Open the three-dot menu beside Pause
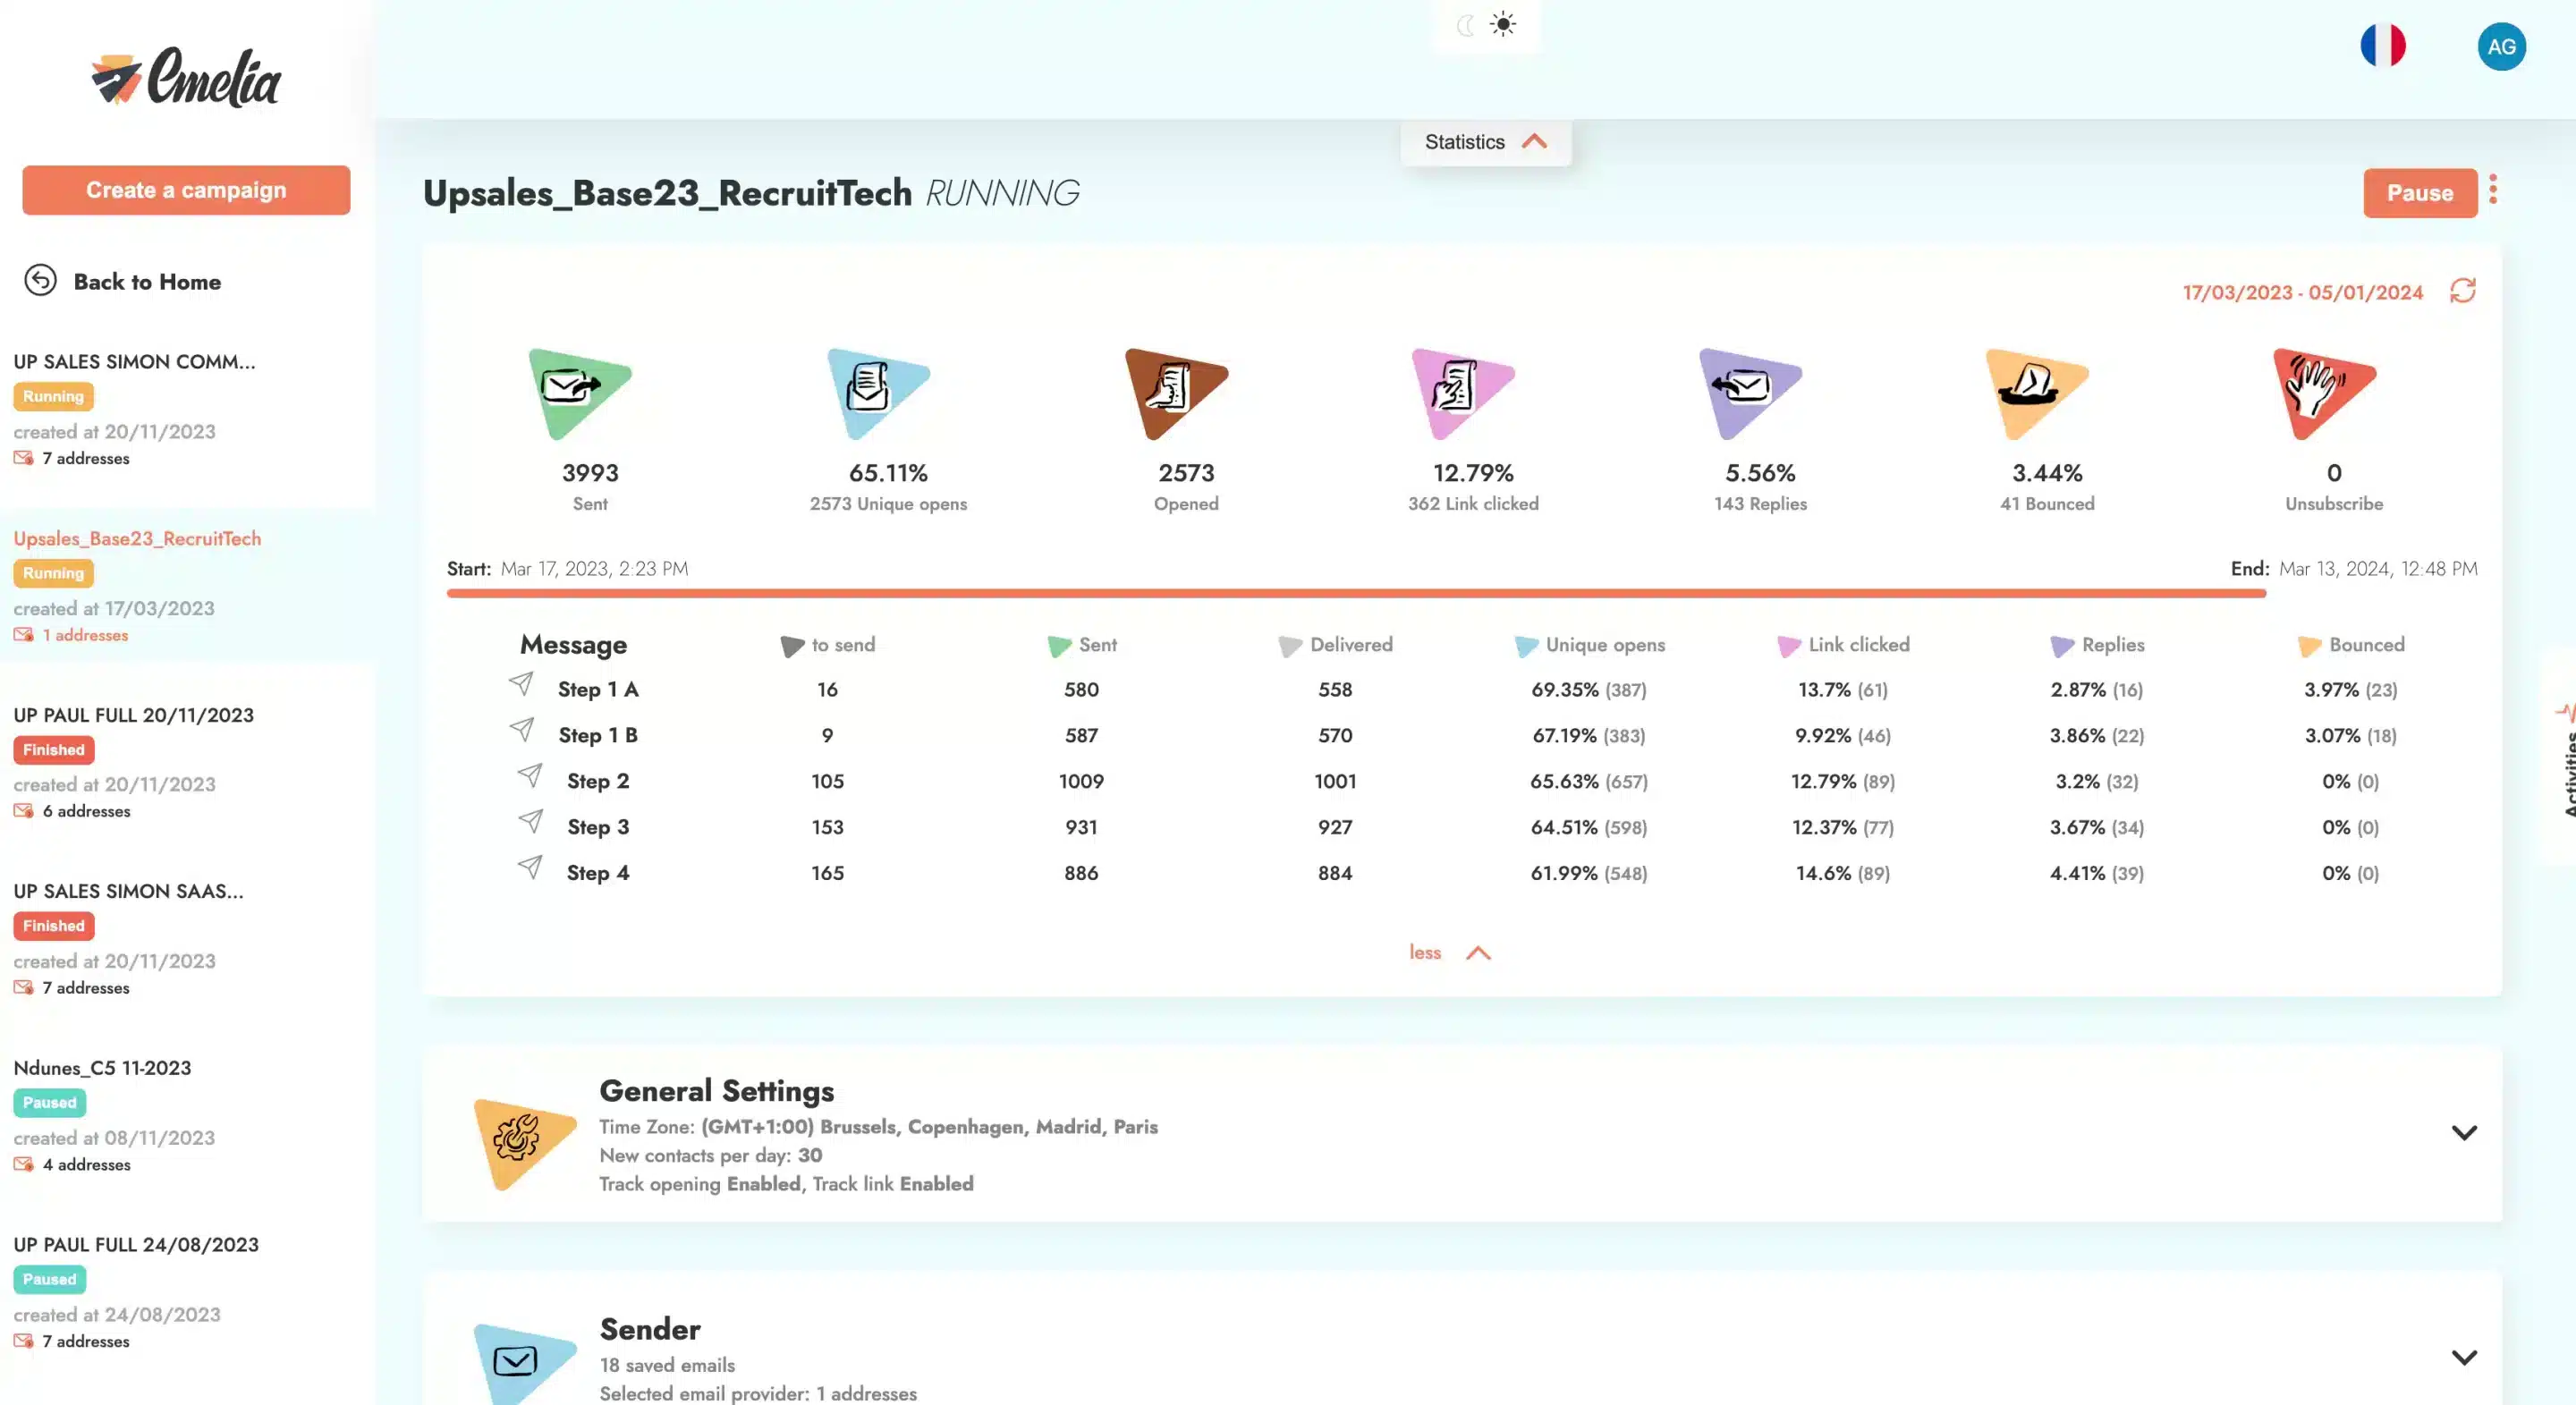Image resolution: width=2576 pixels, height=1405 pixels. coord(2493,190)
